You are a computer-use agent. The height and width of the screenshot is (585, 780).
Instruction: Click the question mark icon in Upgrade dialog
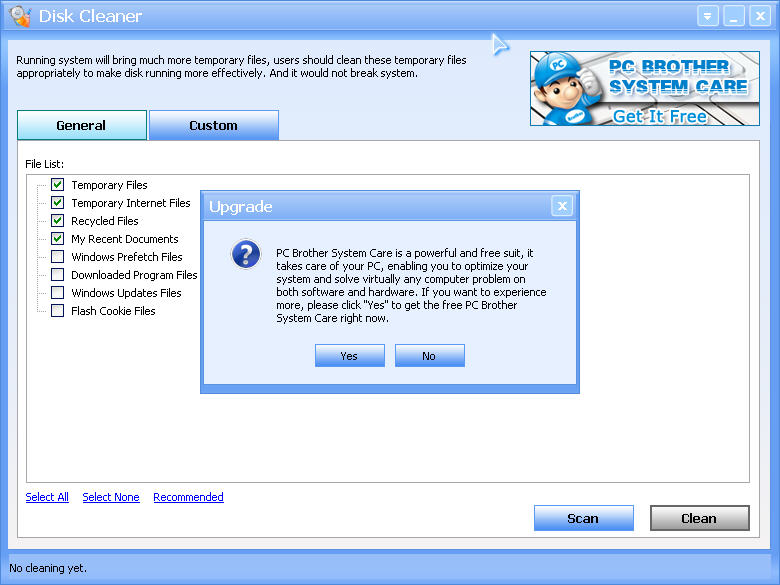[x=246, y=255]
